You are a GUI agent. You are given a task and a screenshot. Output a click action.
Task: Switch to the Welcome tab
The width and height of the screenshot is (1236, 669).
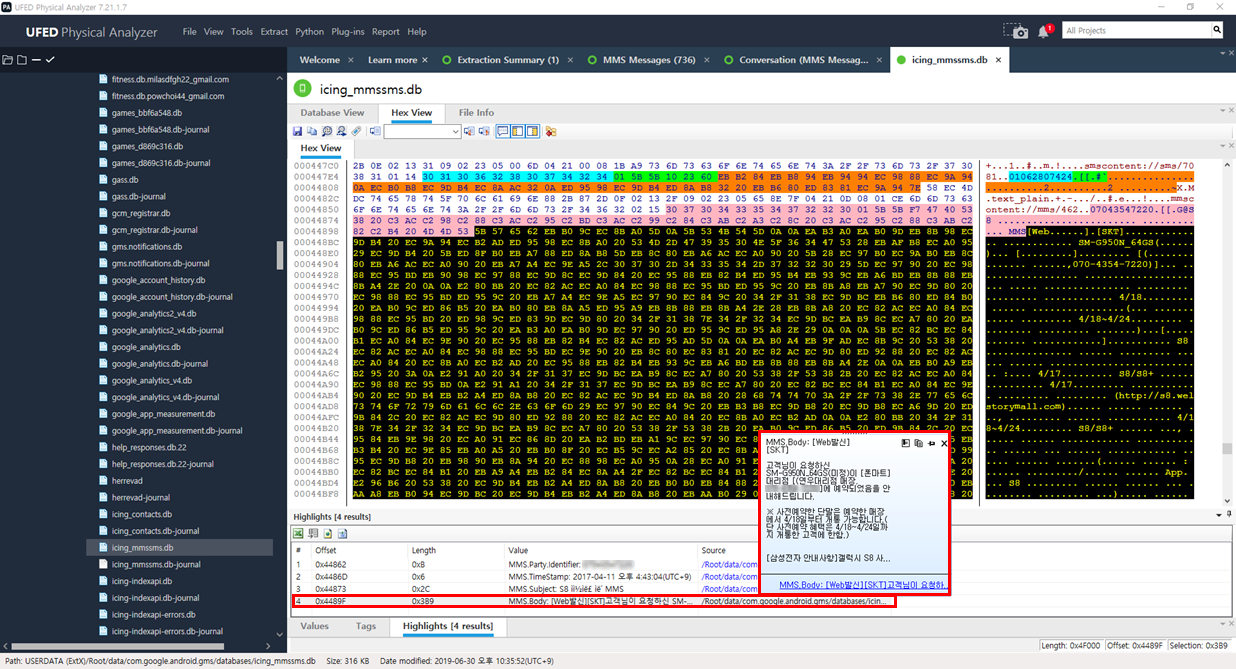point(320,60)
